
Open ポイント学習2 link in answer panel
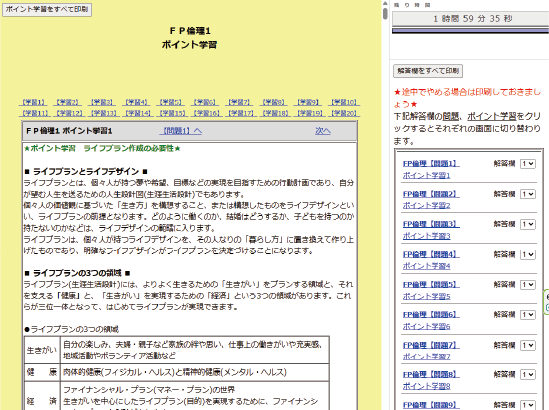[x=426, y=206]
